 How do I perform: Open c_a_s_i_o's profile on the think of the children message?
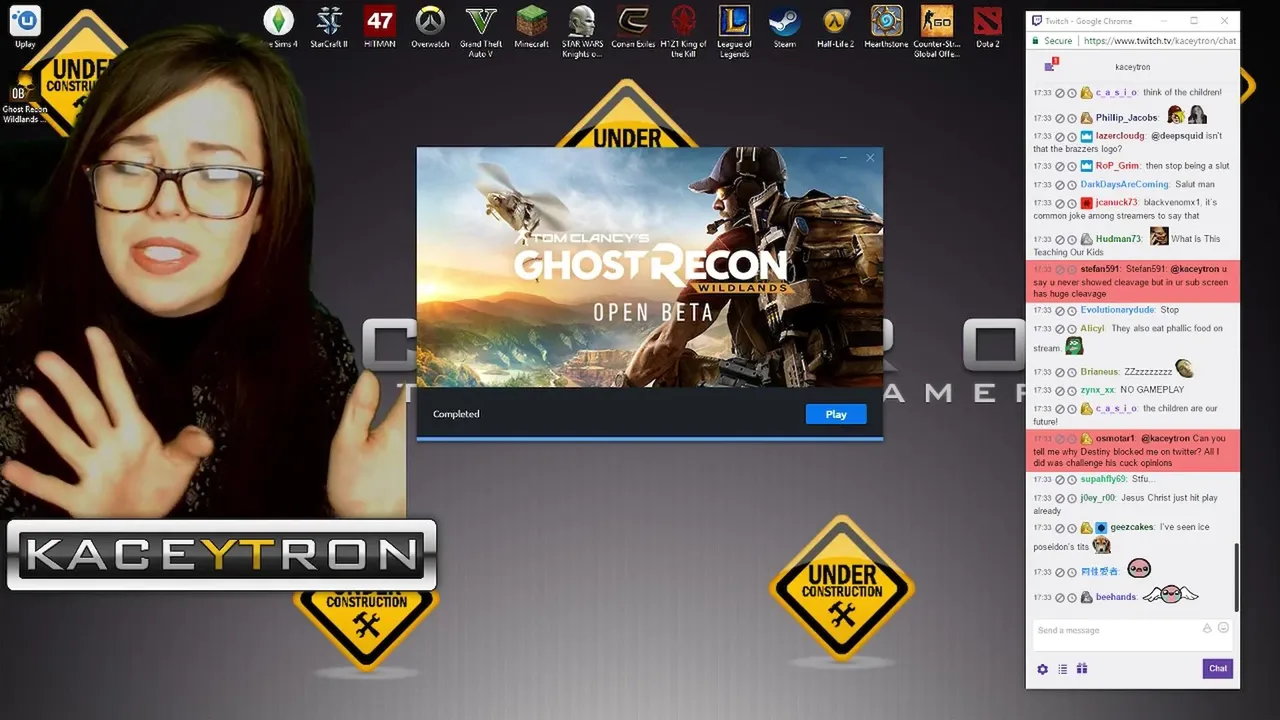[1116, 92]
